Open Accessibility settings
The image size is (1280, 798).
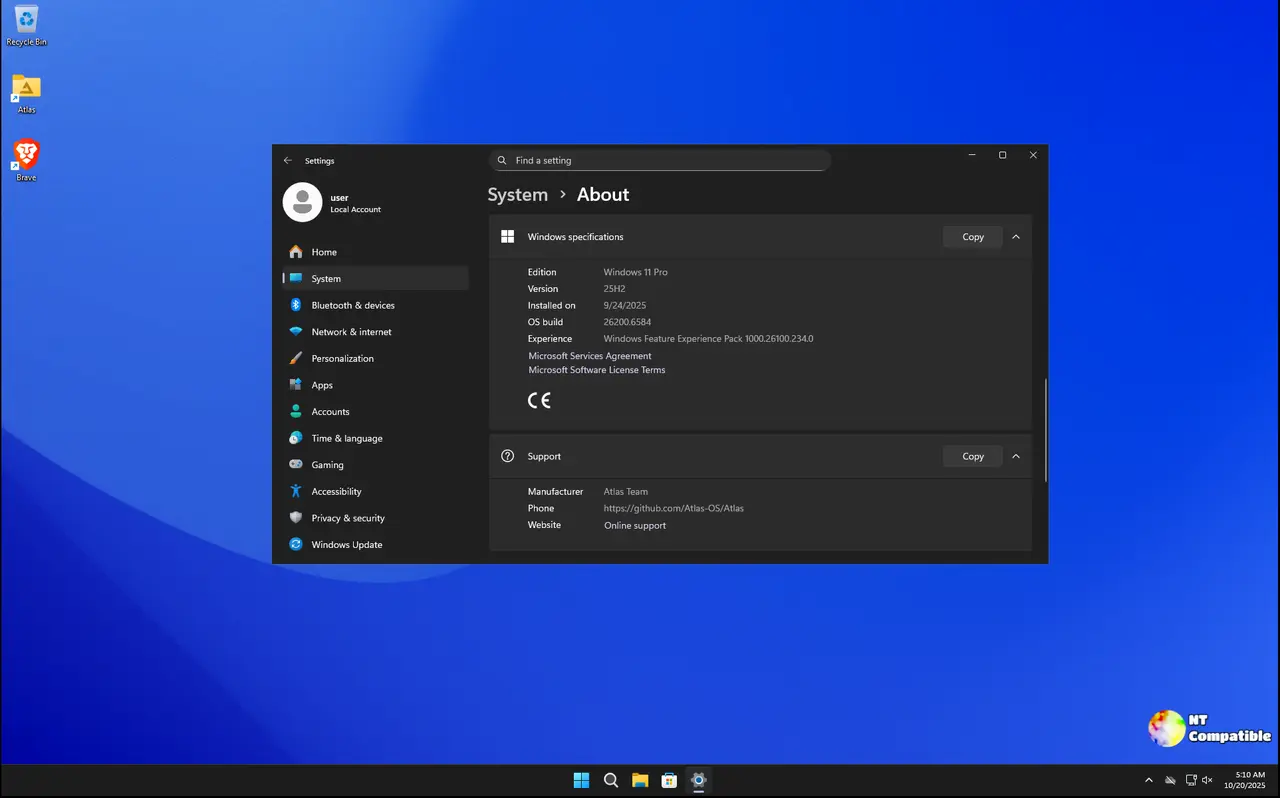coord(336,491)
